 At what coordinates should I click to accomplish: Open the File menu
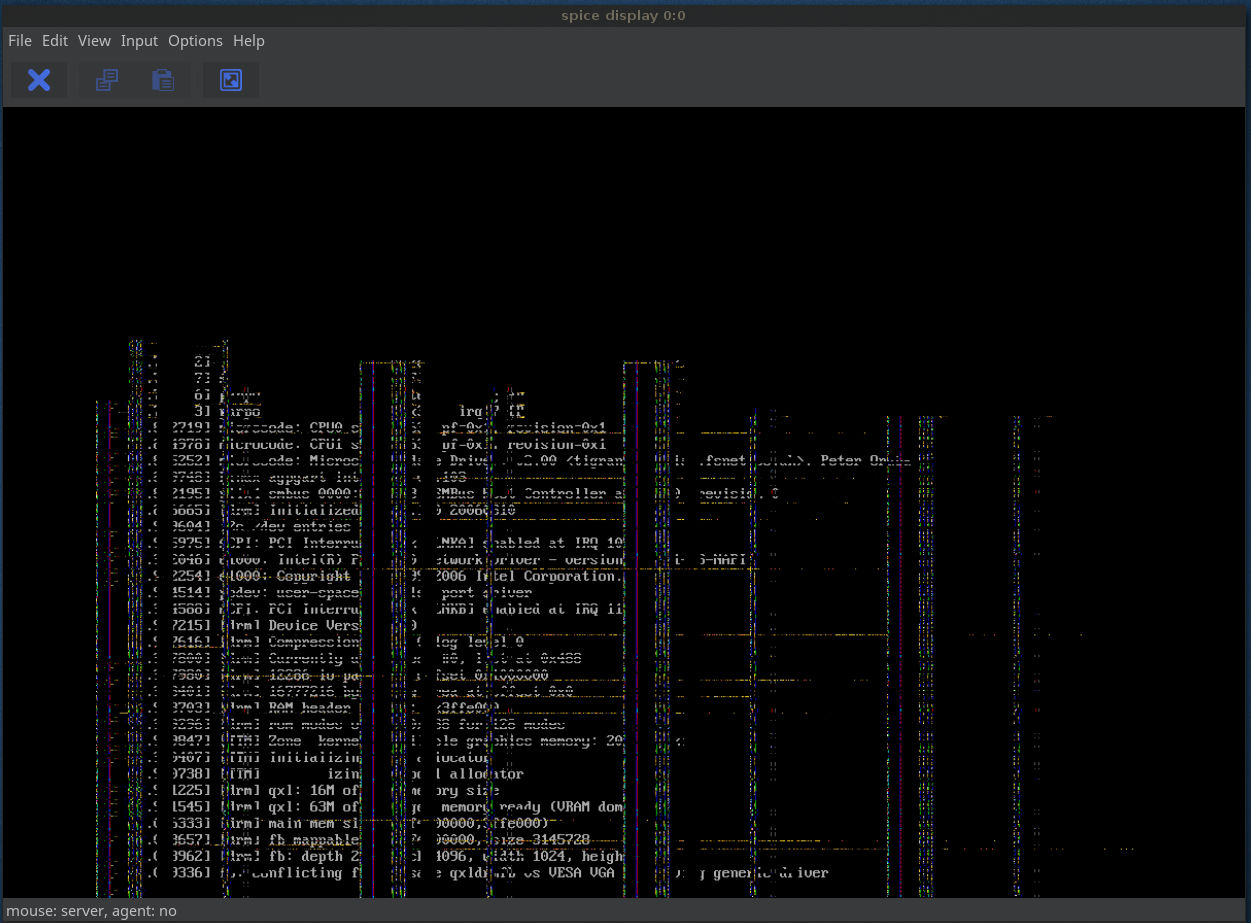pos(20,41)
